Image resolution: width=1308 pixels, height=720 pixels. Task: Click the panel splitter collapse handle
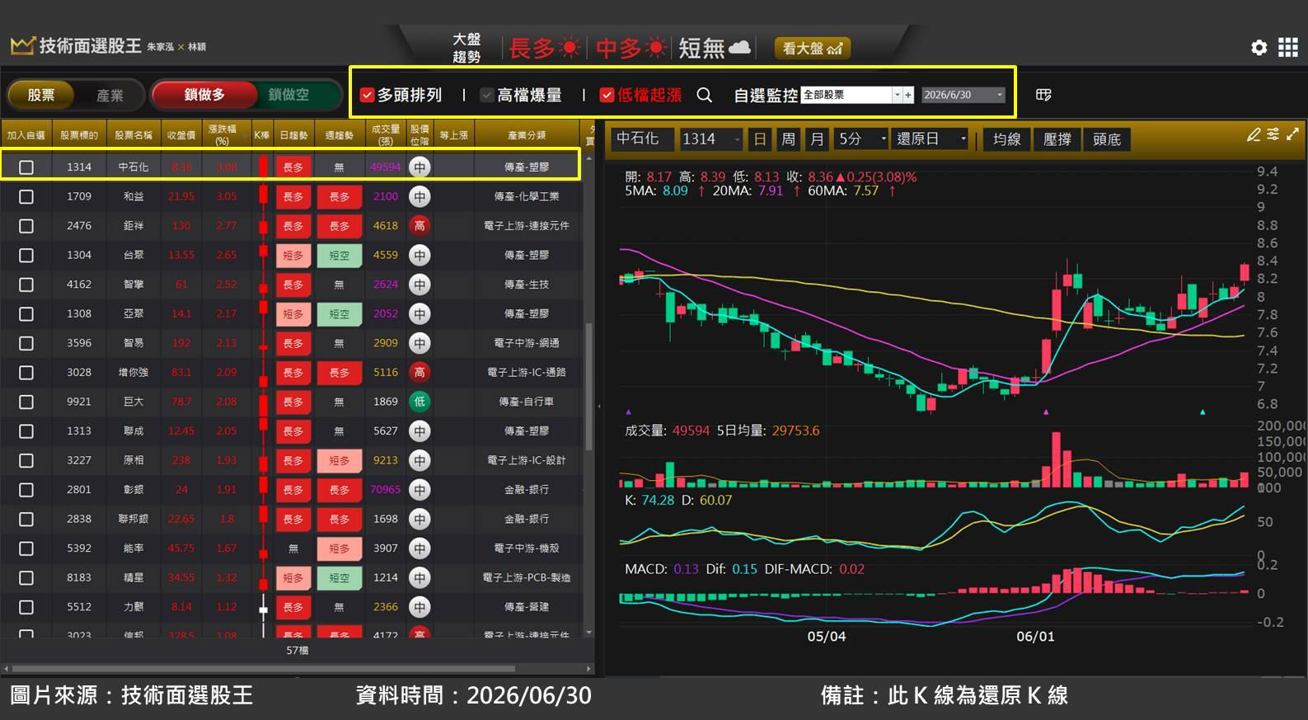point(600,406)
